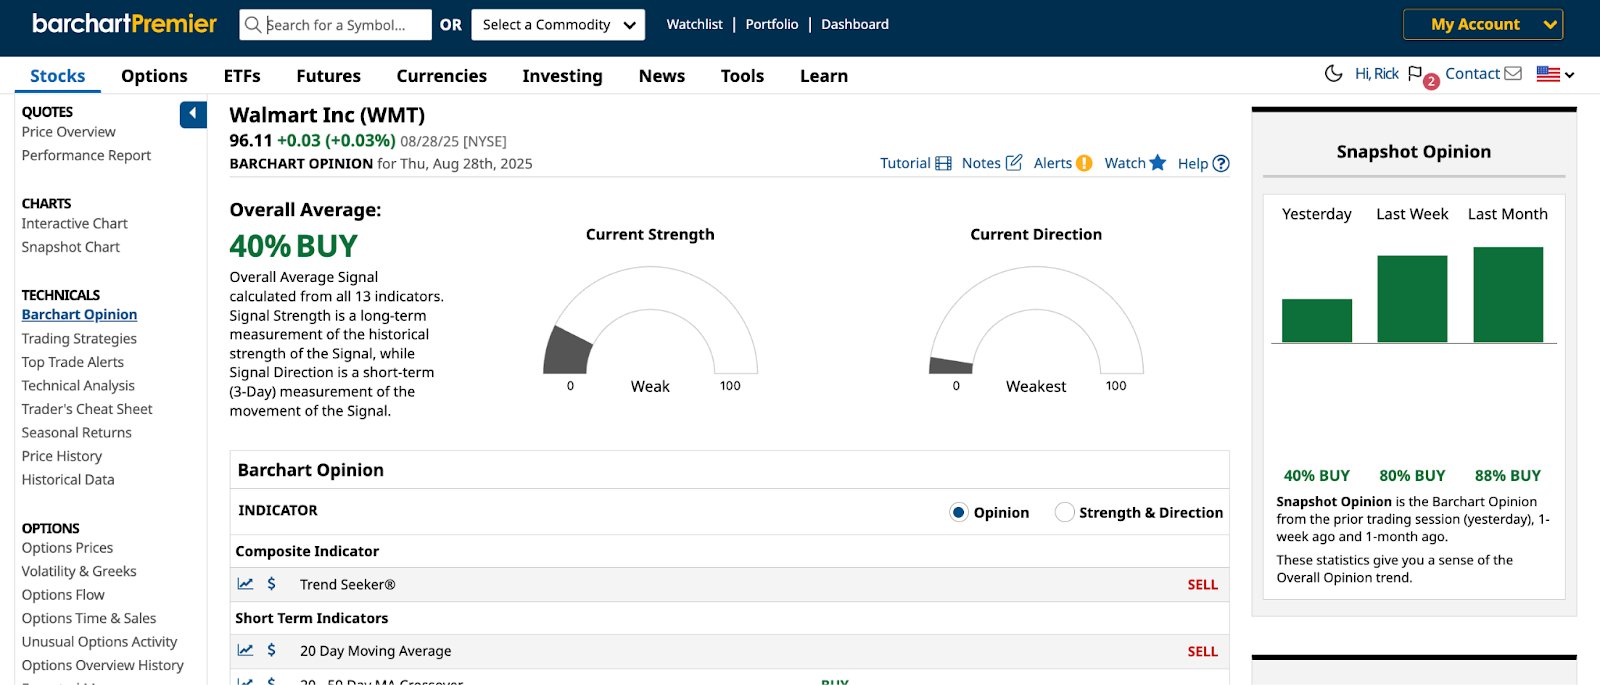Click the Watch star icon

[x=1158, y=162]
